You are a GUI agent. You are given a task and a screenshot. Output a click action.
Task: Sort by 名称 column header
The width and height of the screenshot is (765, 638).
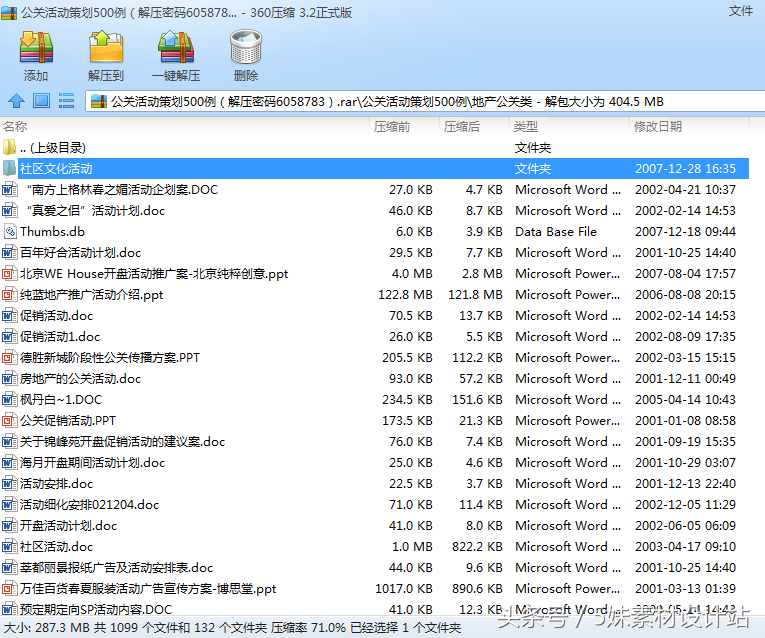15,127
